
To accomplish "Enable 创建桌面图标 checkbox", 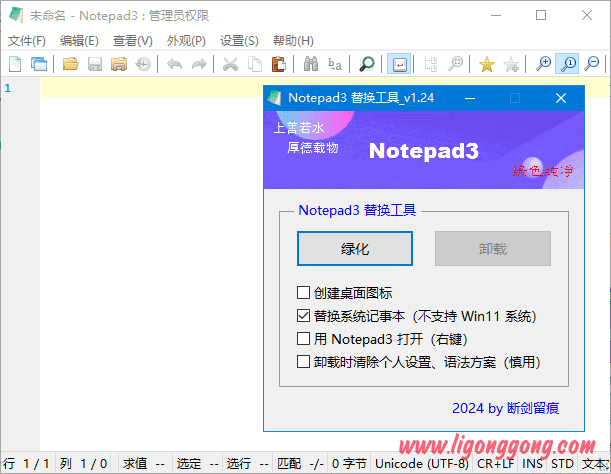I will 303,293.
